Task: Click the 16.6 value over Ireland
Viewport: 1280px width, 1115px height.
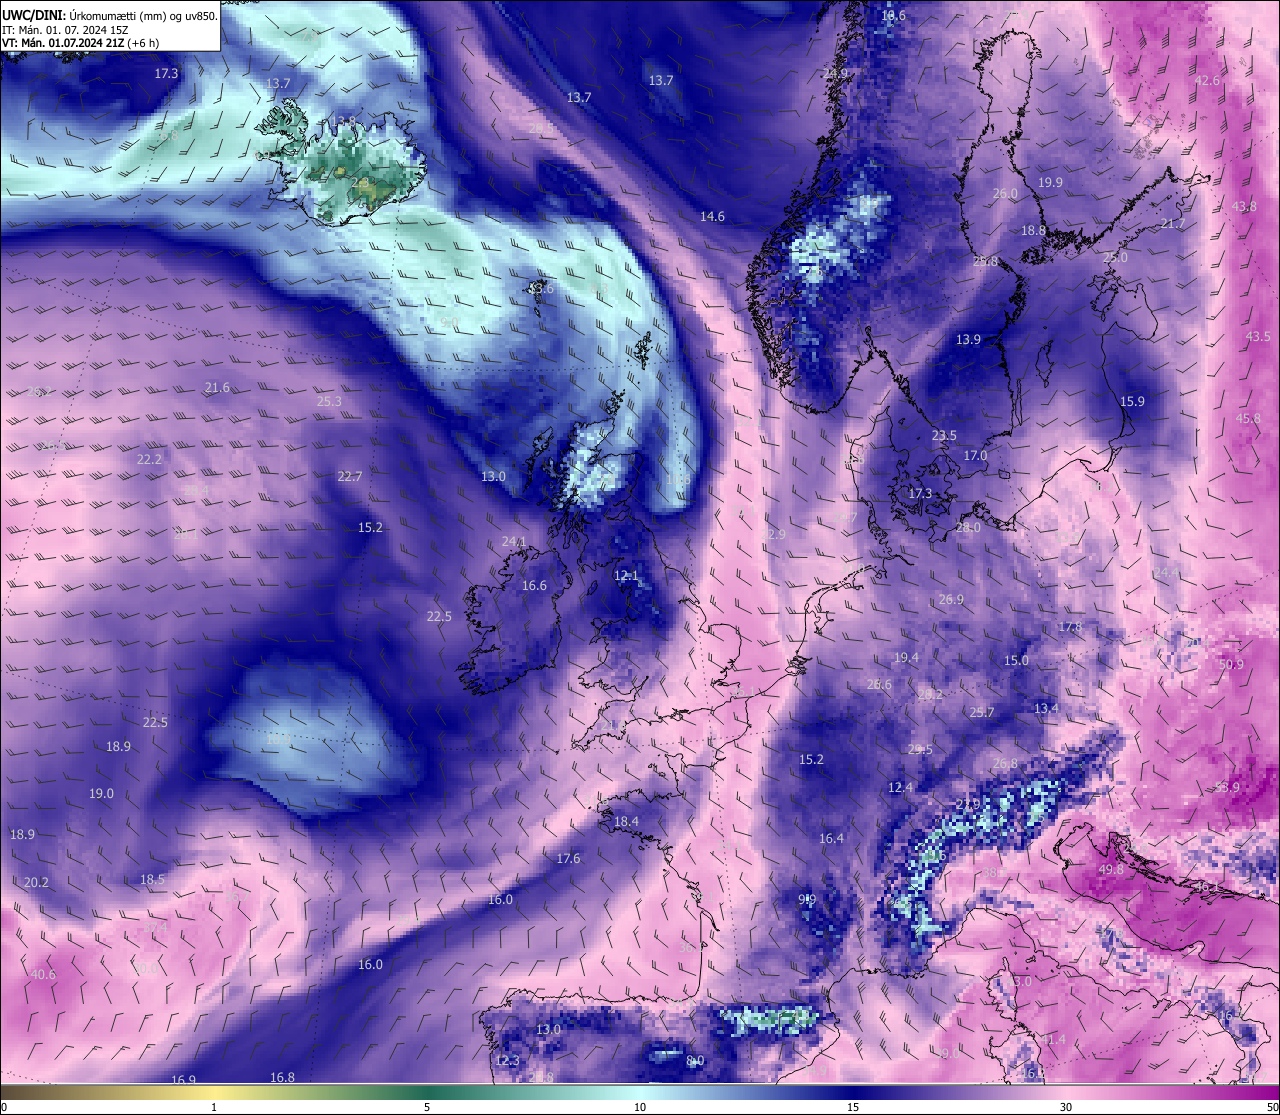Action: point(534,585)
